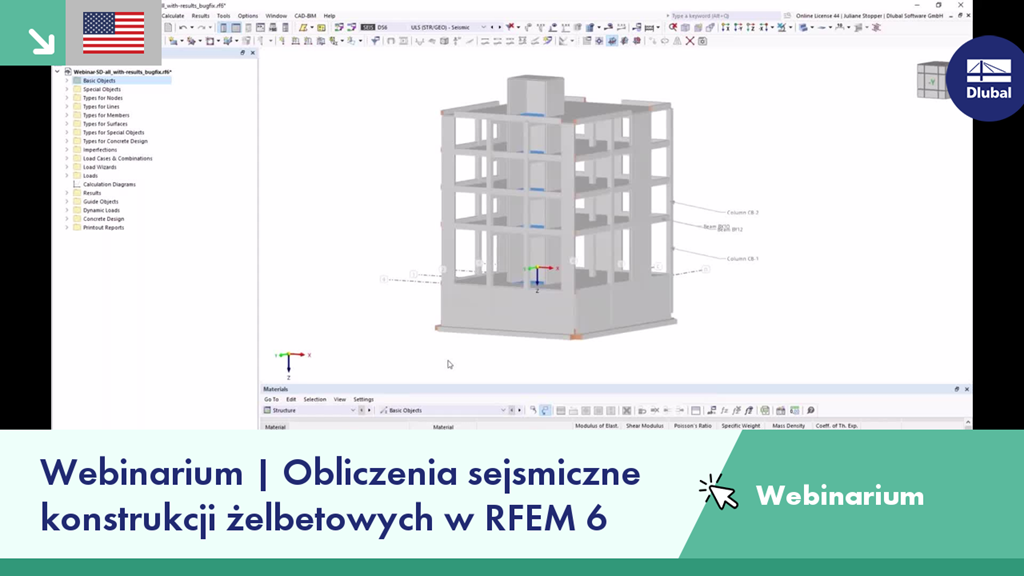Close the Materials panel
This screenshot has height=576, width=1024.
[967, 389]
